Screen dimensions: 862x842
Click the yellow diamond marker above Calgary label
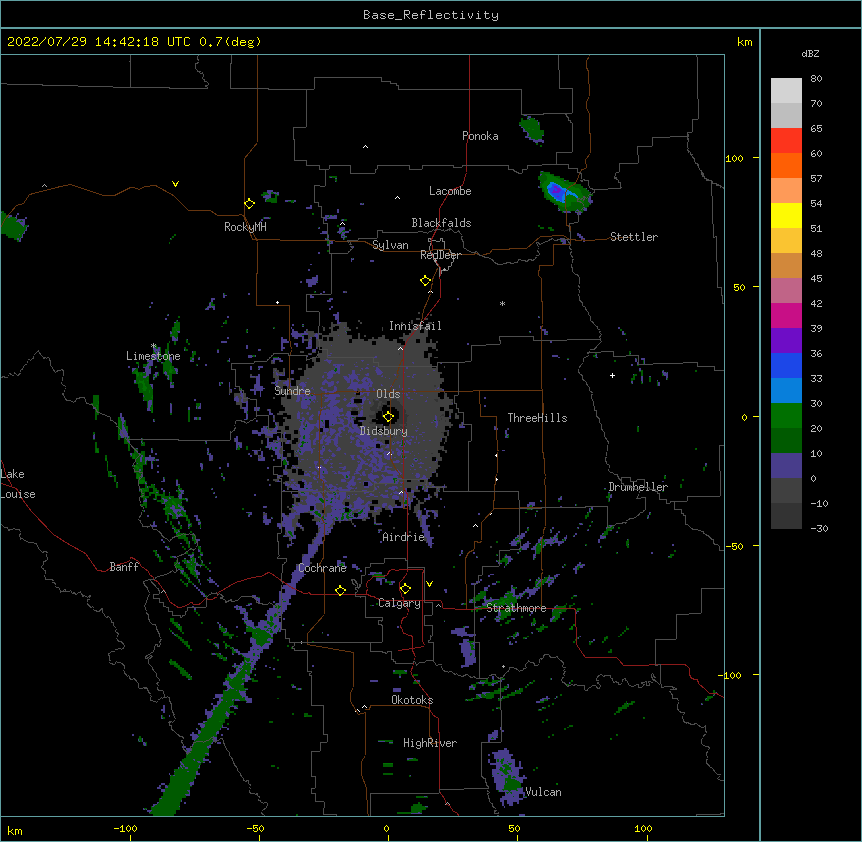tap(405, 589)
